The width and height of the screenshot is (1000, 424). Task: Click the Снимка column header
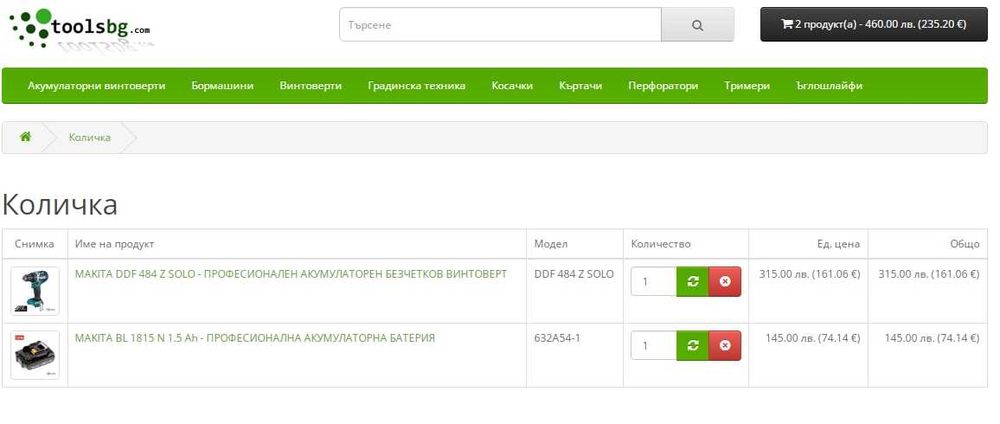[x=34, y=244]
